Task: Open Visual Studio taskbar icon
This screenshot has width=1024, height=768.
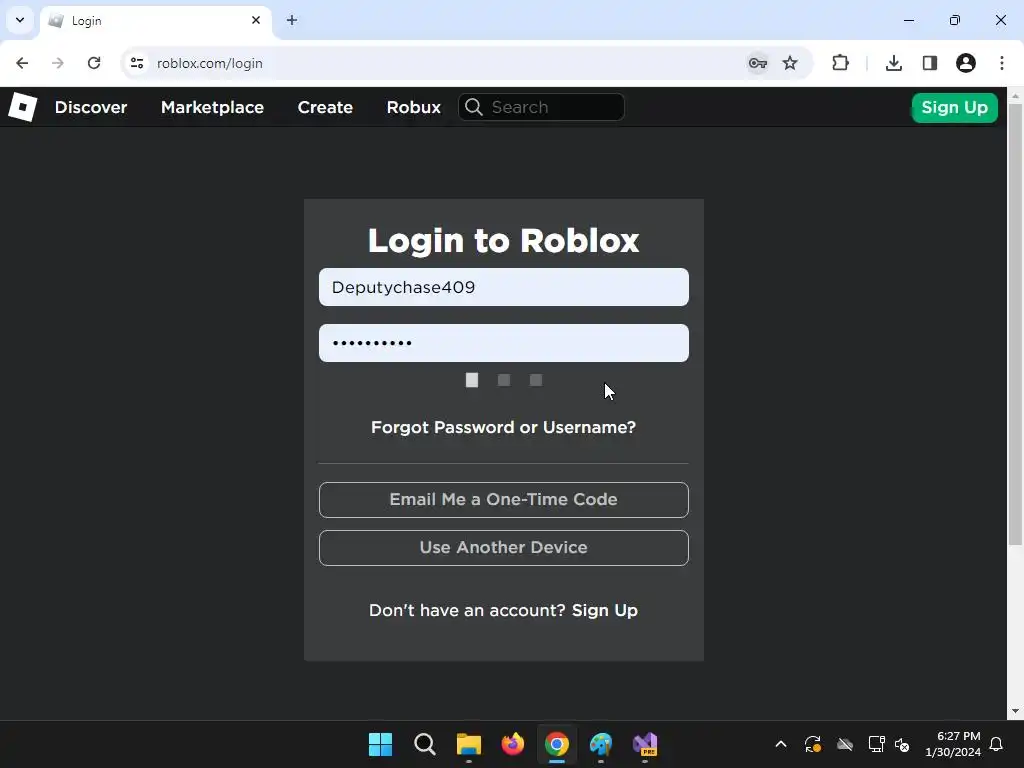Action: 645,744
